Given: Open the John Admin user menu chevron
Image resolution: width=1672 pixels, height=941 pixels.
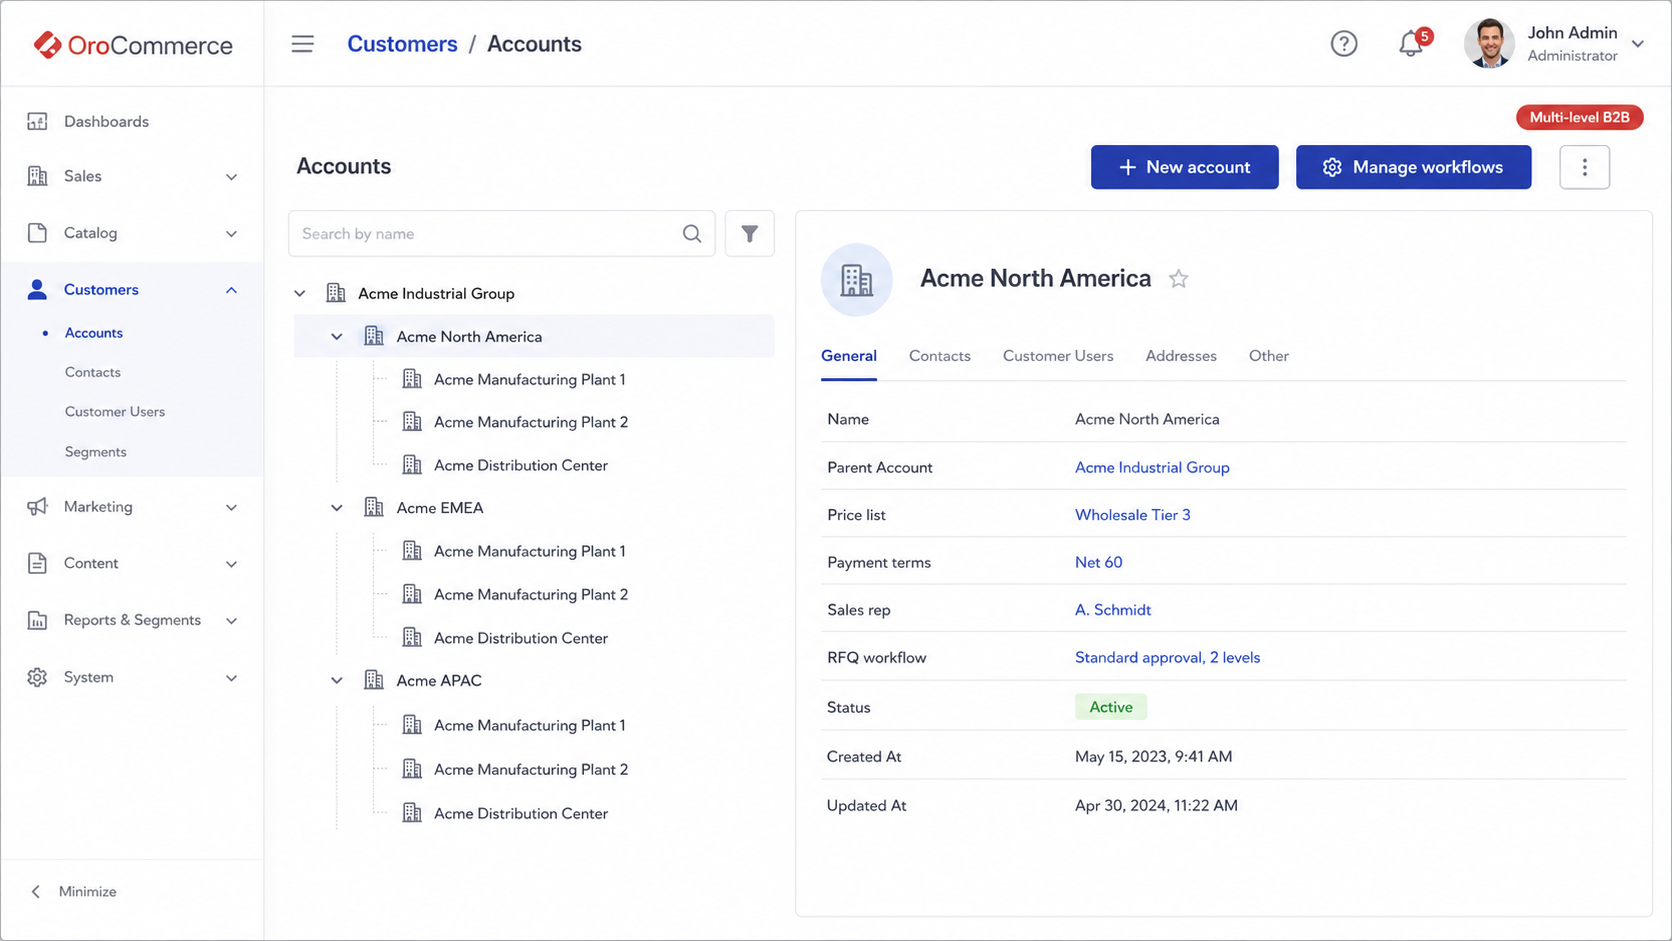Looking at the screenshot, I should [x=1638, y=44].
